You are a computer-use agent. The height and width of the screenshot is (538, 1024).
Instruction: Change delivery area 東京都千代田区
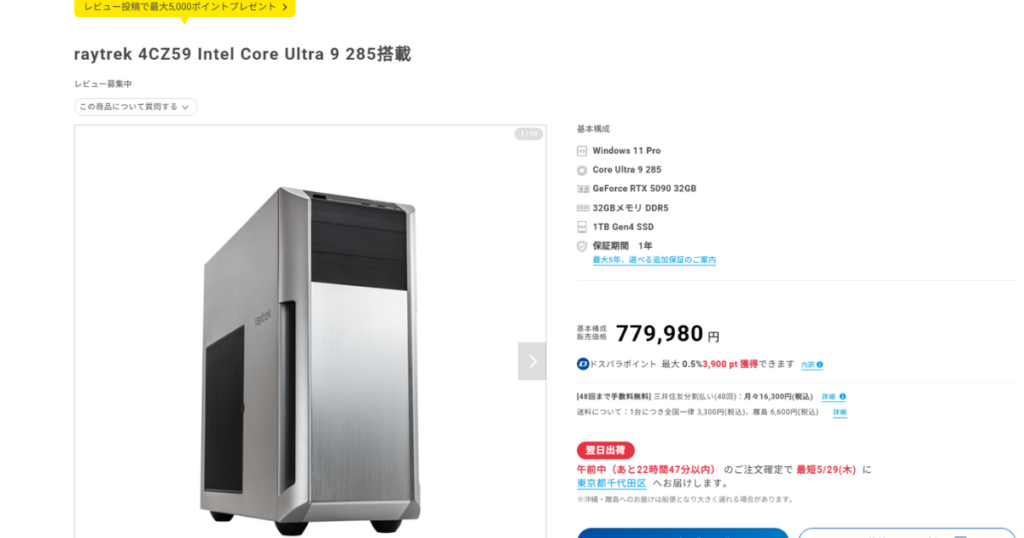click(611, 483)
